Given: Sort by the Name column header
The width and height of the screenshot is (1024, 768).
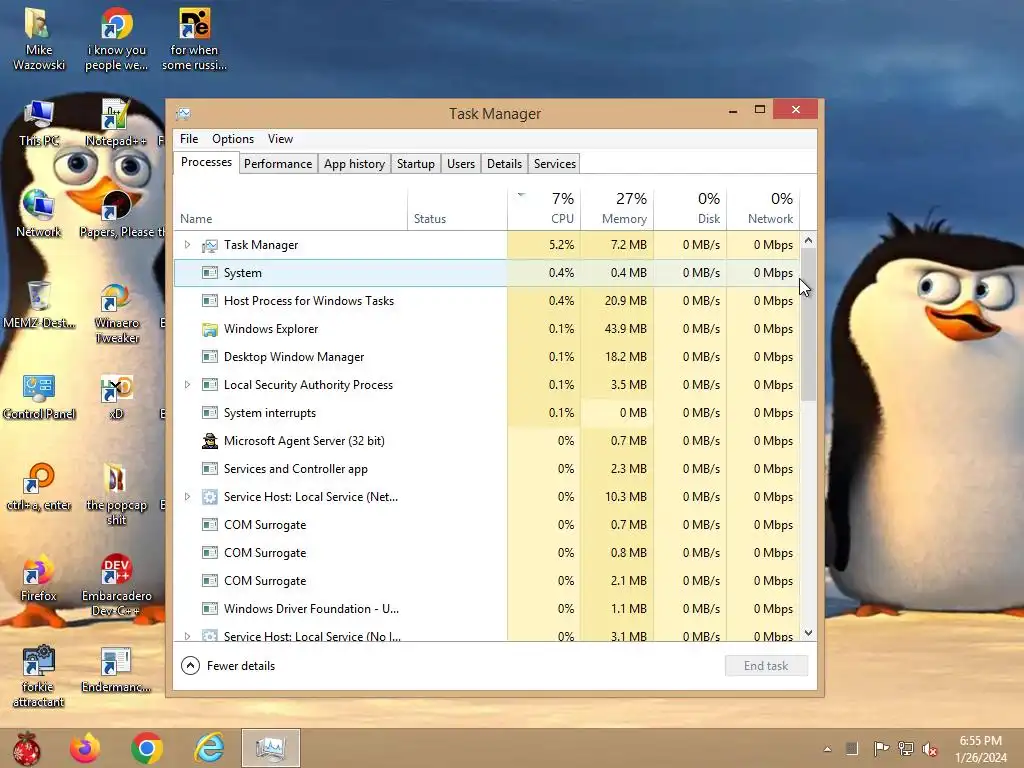Looking at the screenshot, I should (x=291, y=208).
